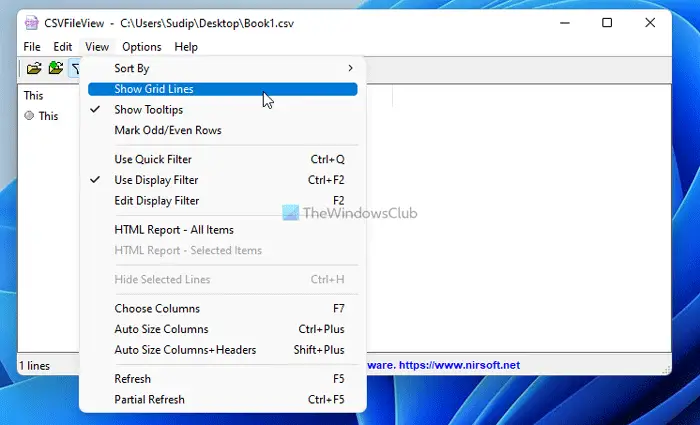Select HTML Report - All Items
This screenshot has width=700, height=425.
223,230
